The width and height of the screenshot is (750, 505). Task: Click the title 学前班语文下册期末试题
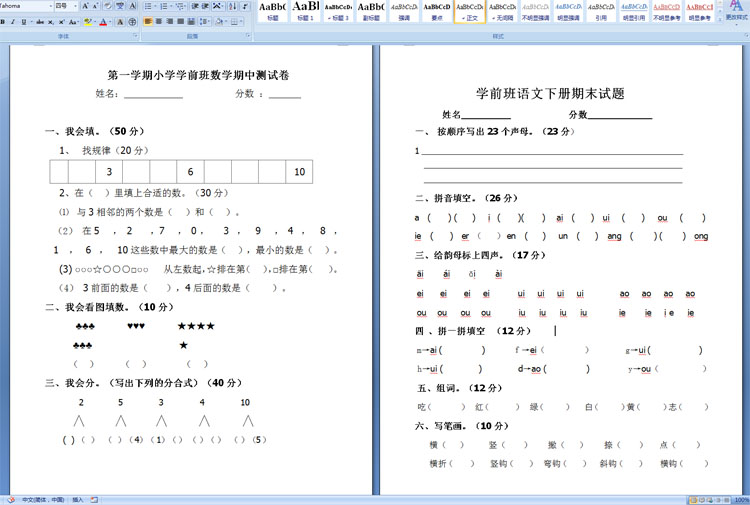(550, 93)
